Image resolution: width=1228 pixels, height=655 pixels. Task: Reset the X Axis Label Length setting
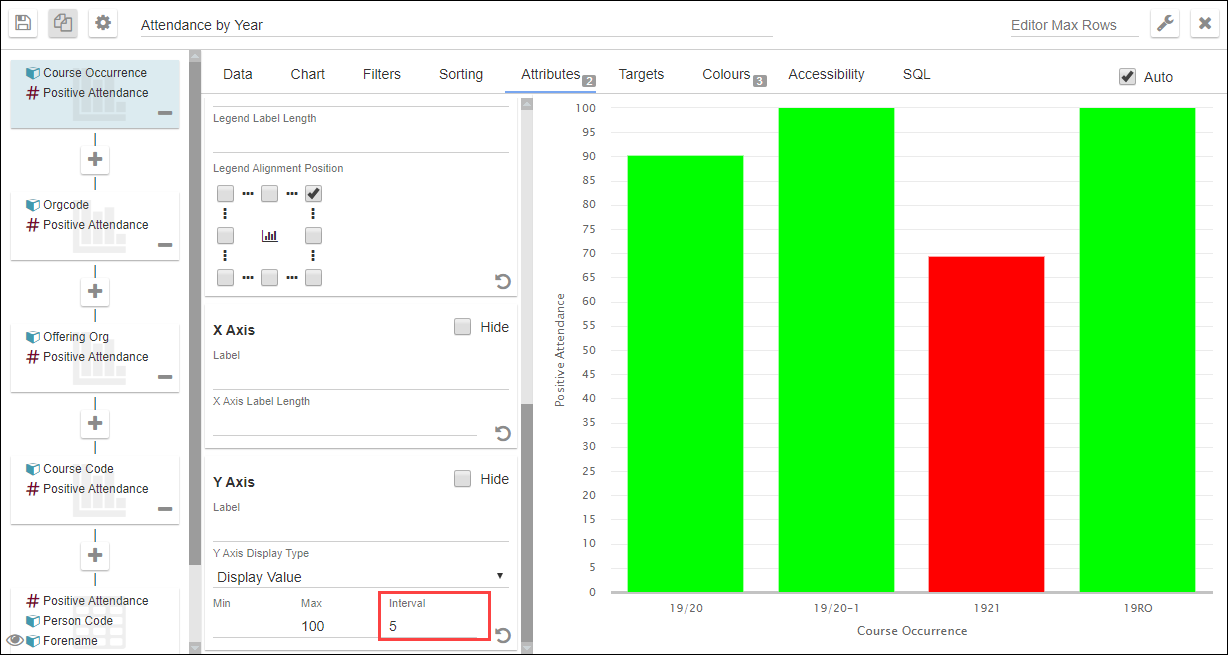point(503,433)
